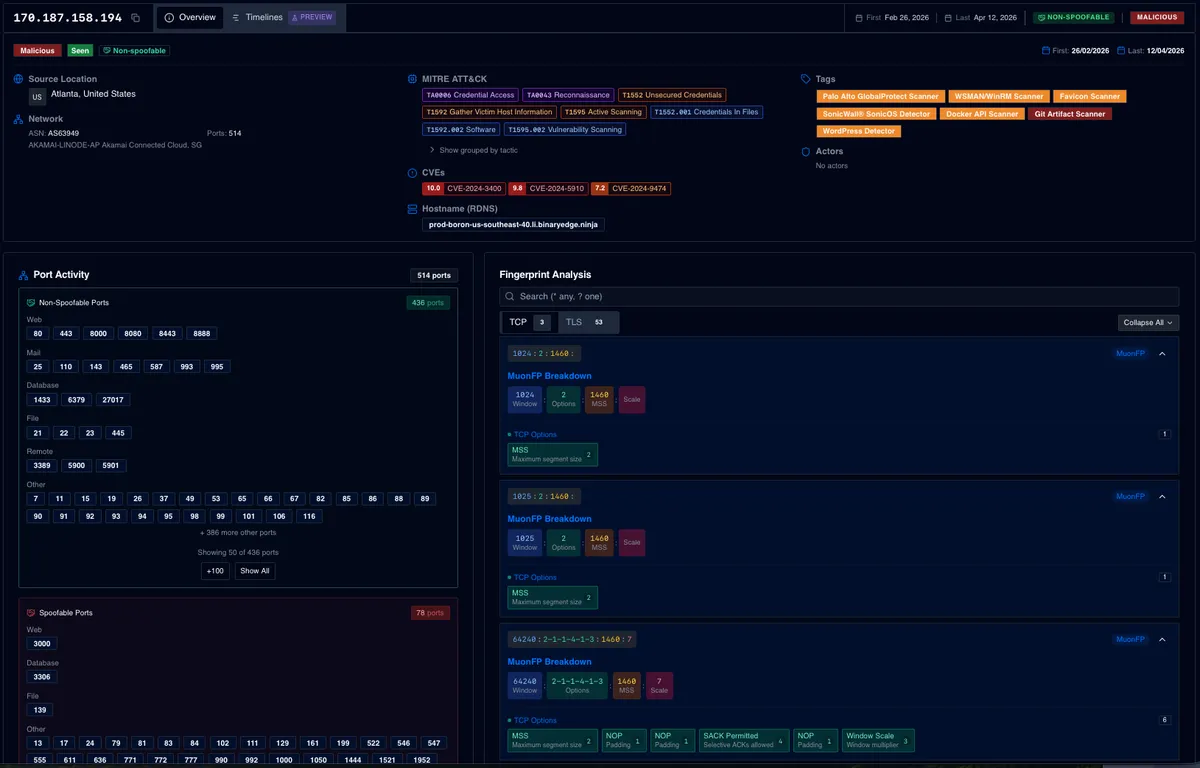Click the globe icon next to Source Location
This screenshot has width=1200, height=768.
pos(16,78)
